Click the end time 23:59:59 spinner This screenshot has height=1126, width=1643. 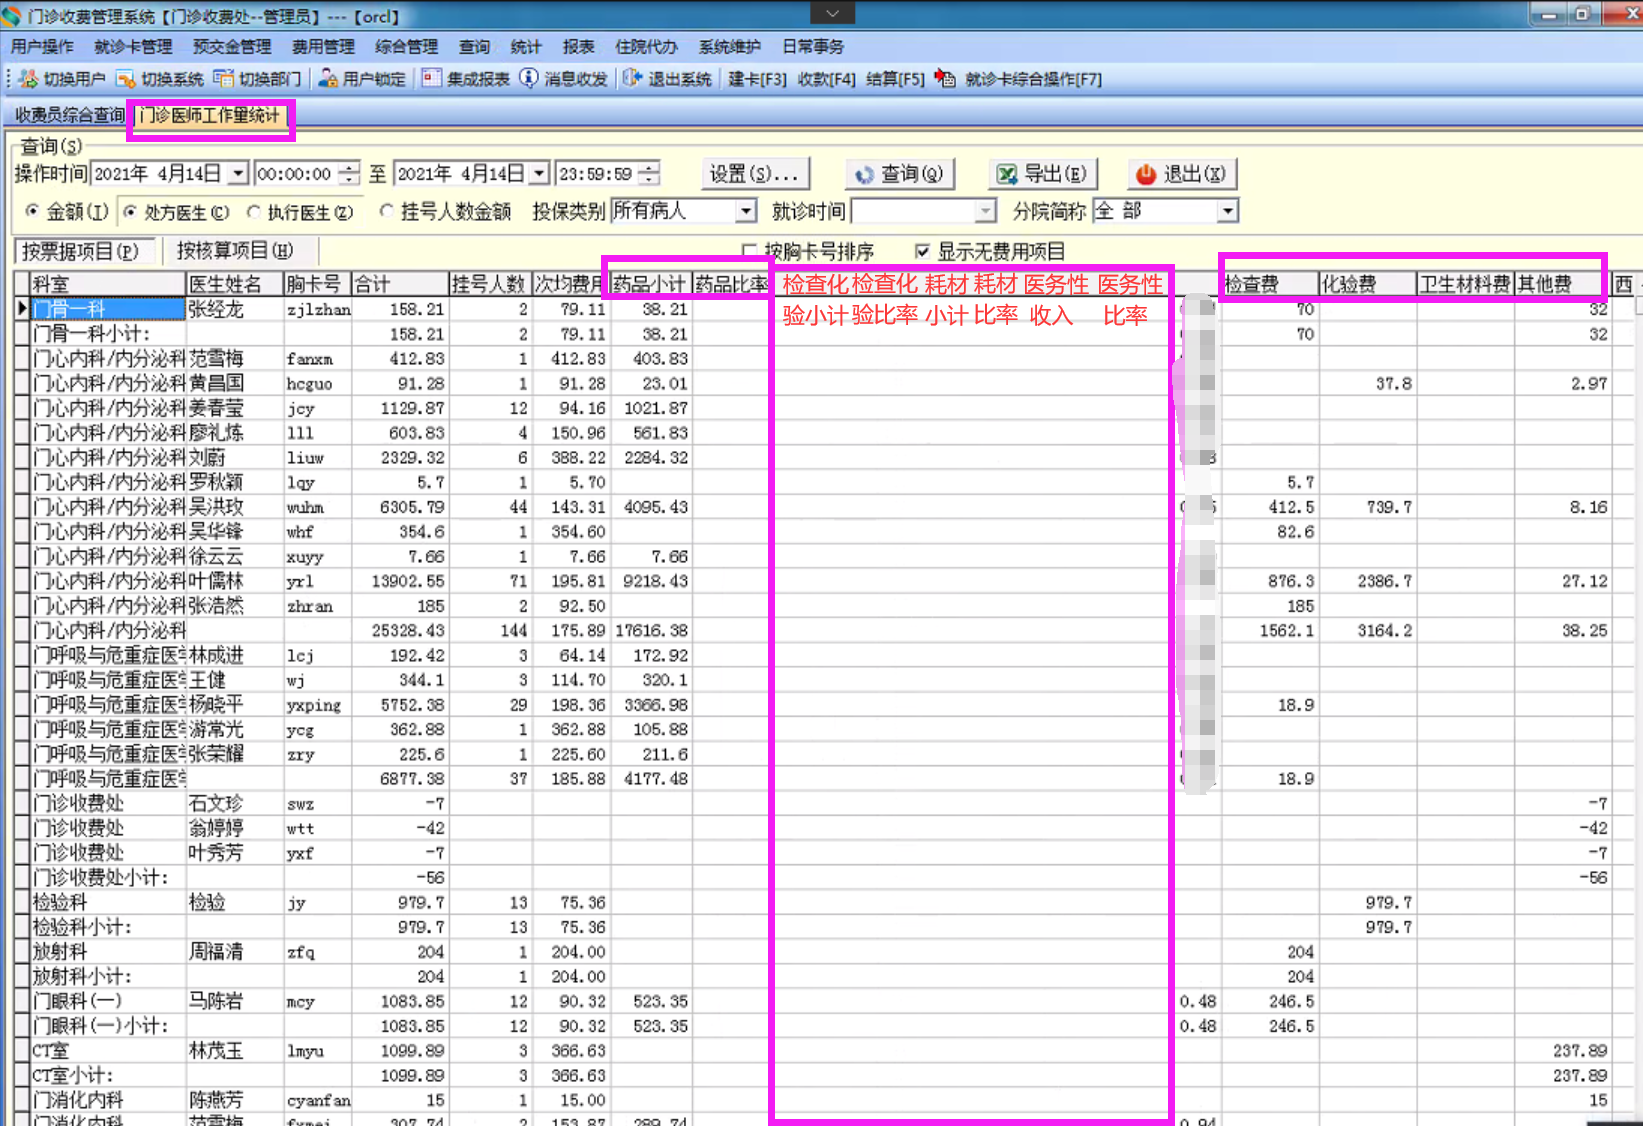pos(650,174)
